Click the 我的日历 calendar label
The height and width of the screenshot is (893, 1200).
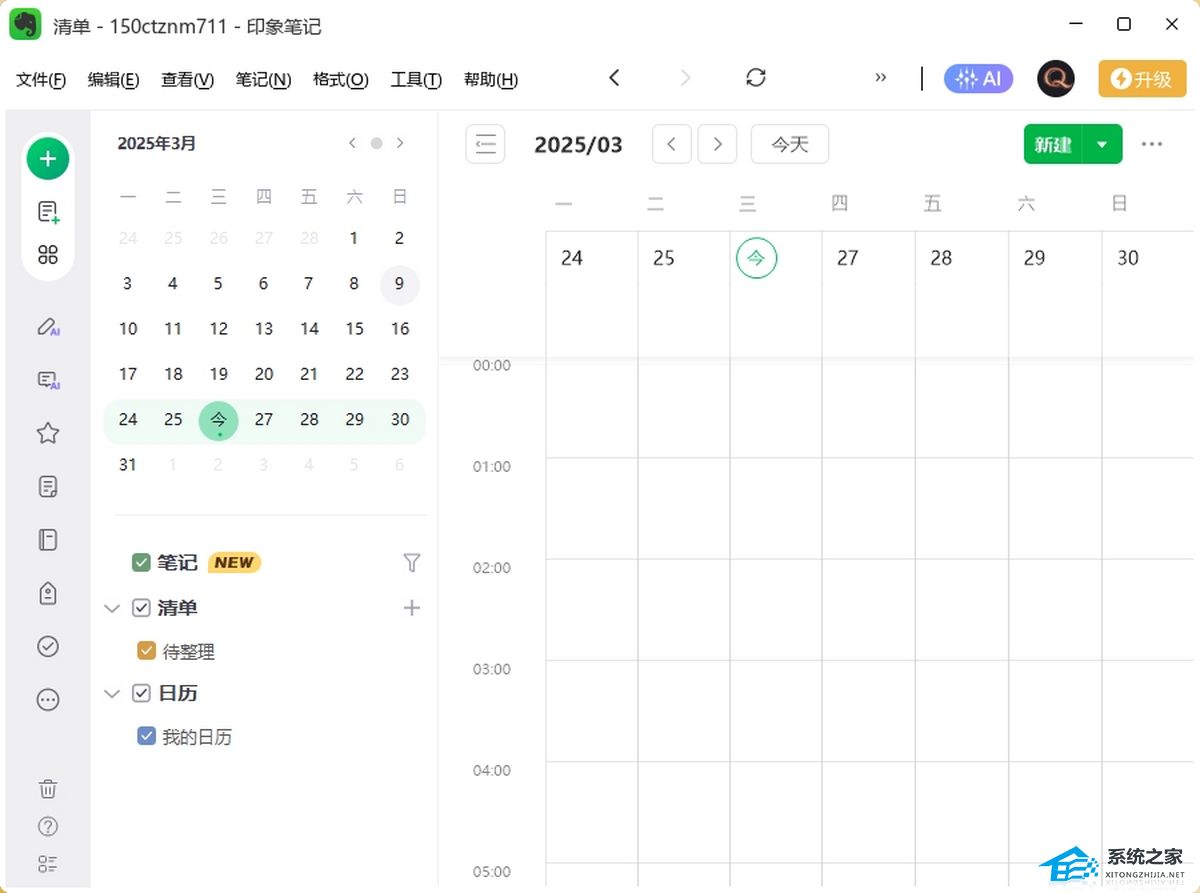click(197, 738)
